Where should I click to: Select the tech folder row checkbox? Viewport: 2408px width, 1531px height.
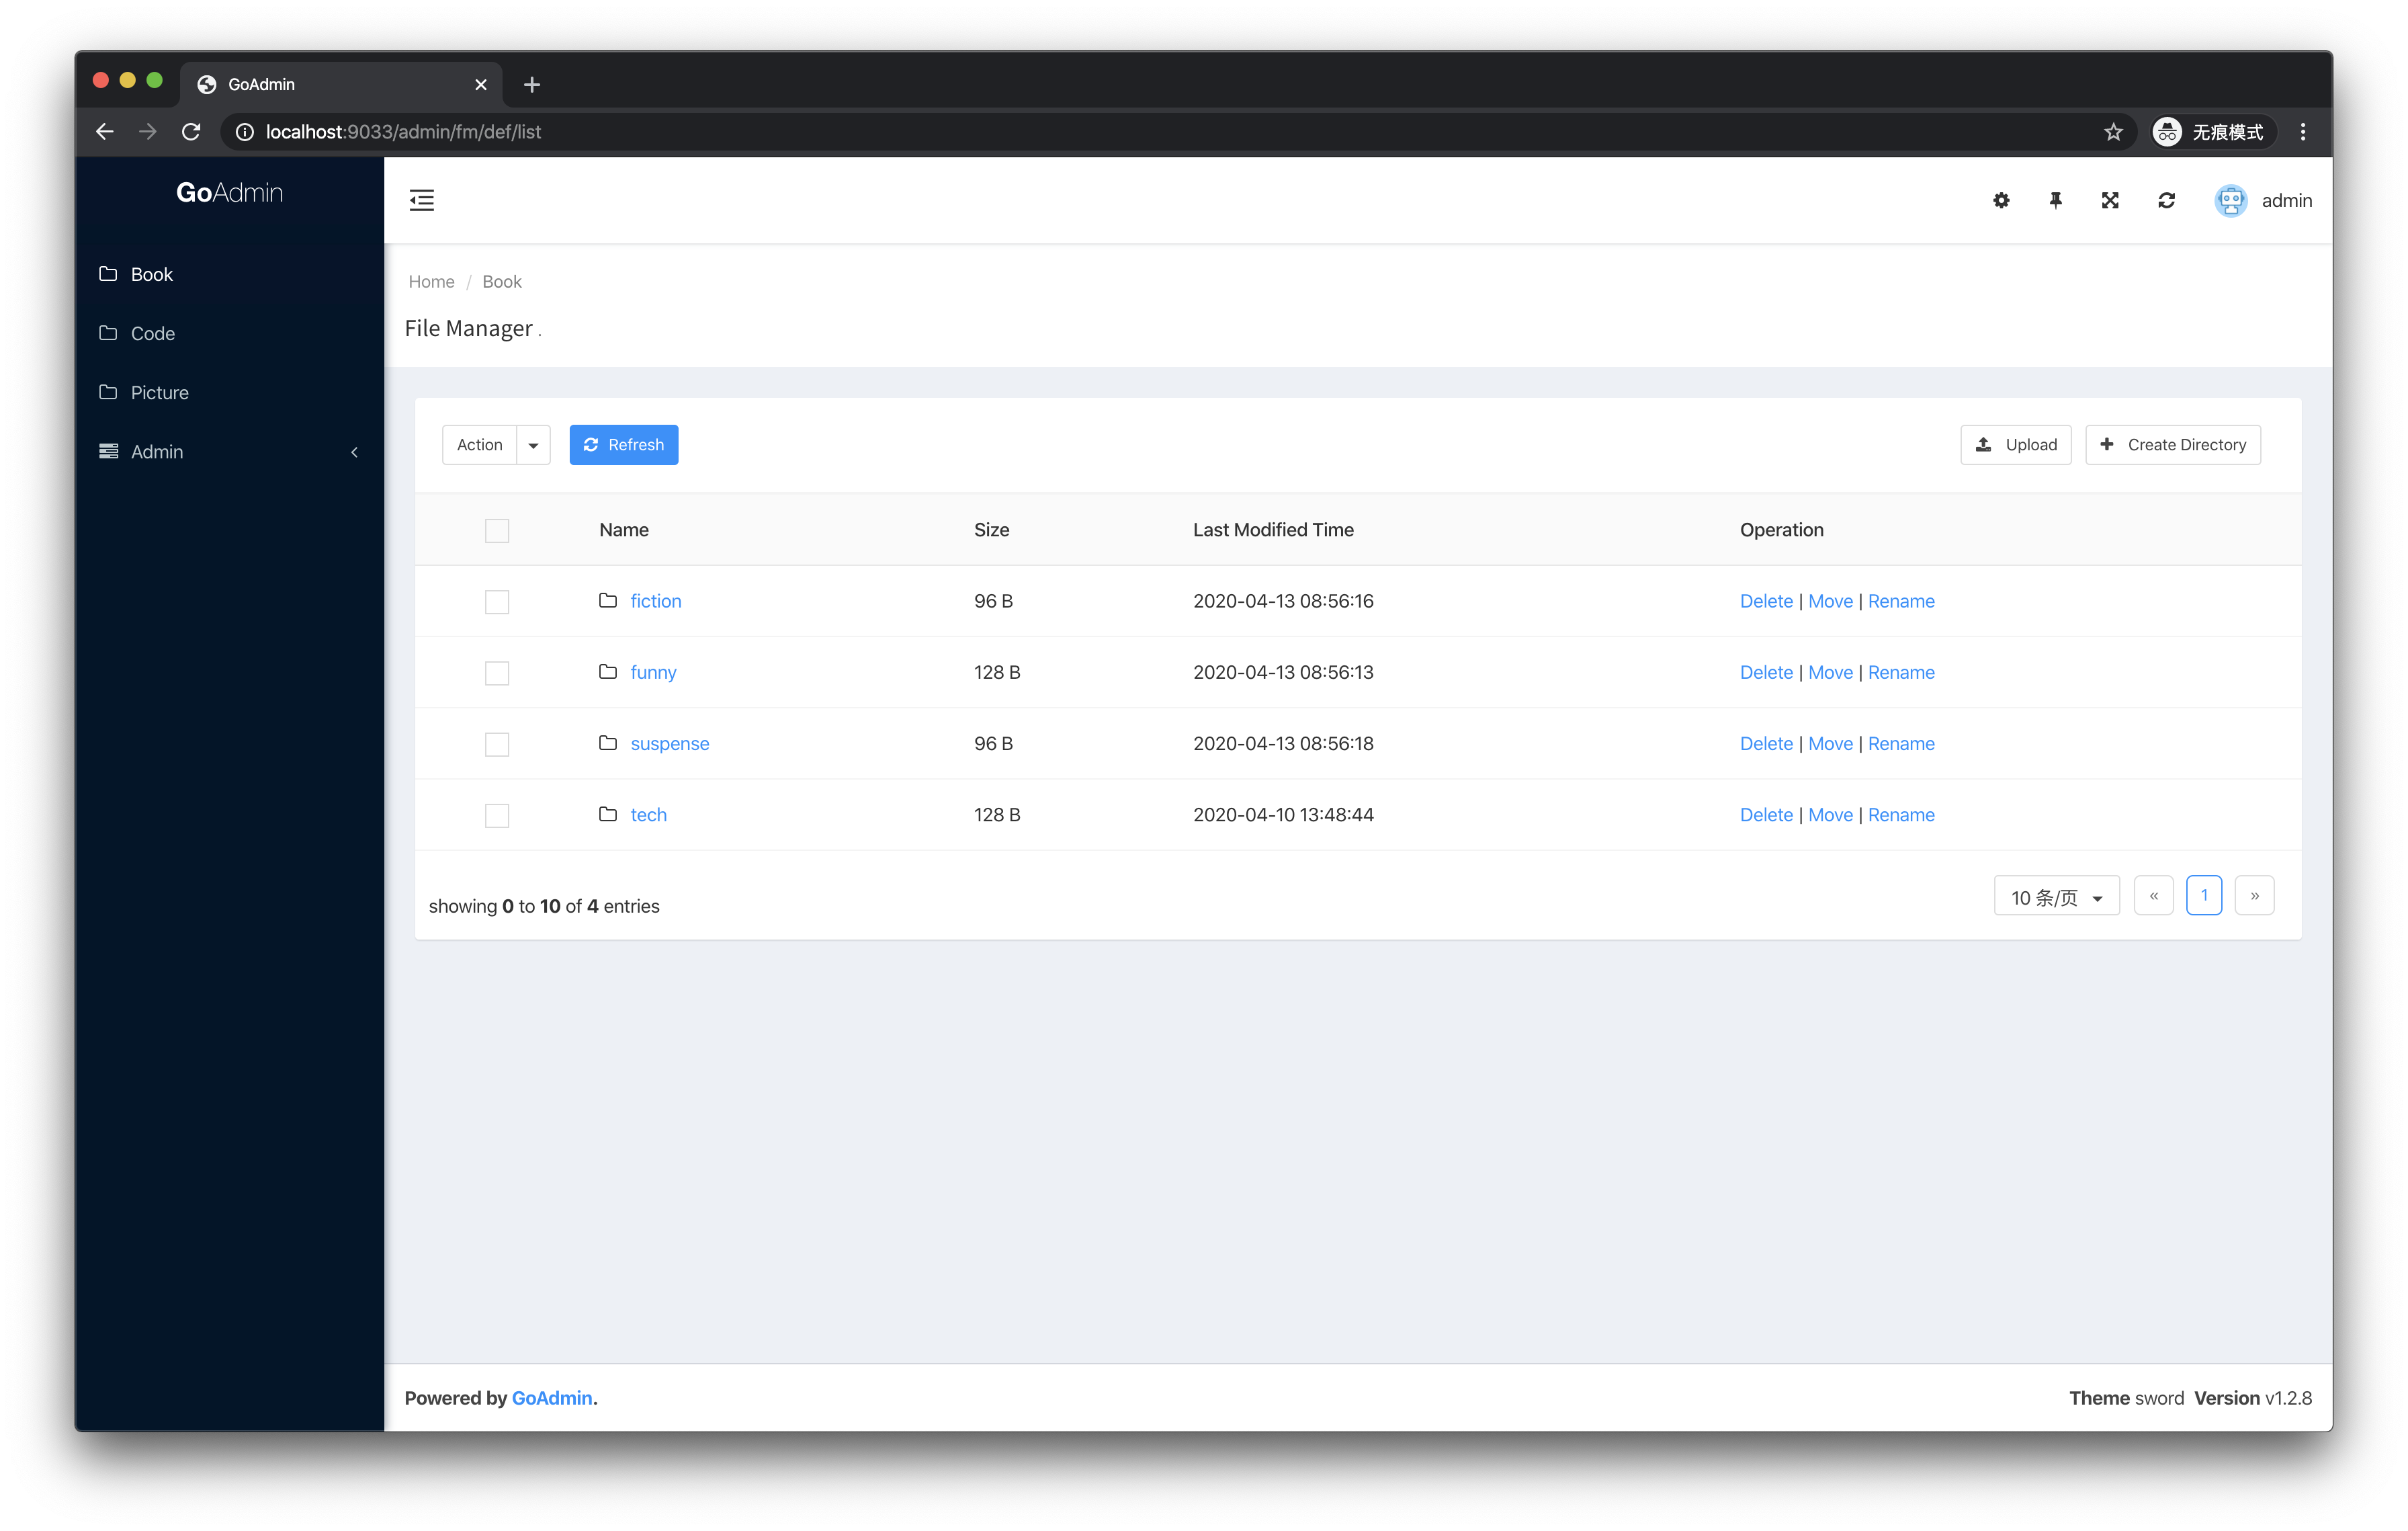(x=497, y=815)
